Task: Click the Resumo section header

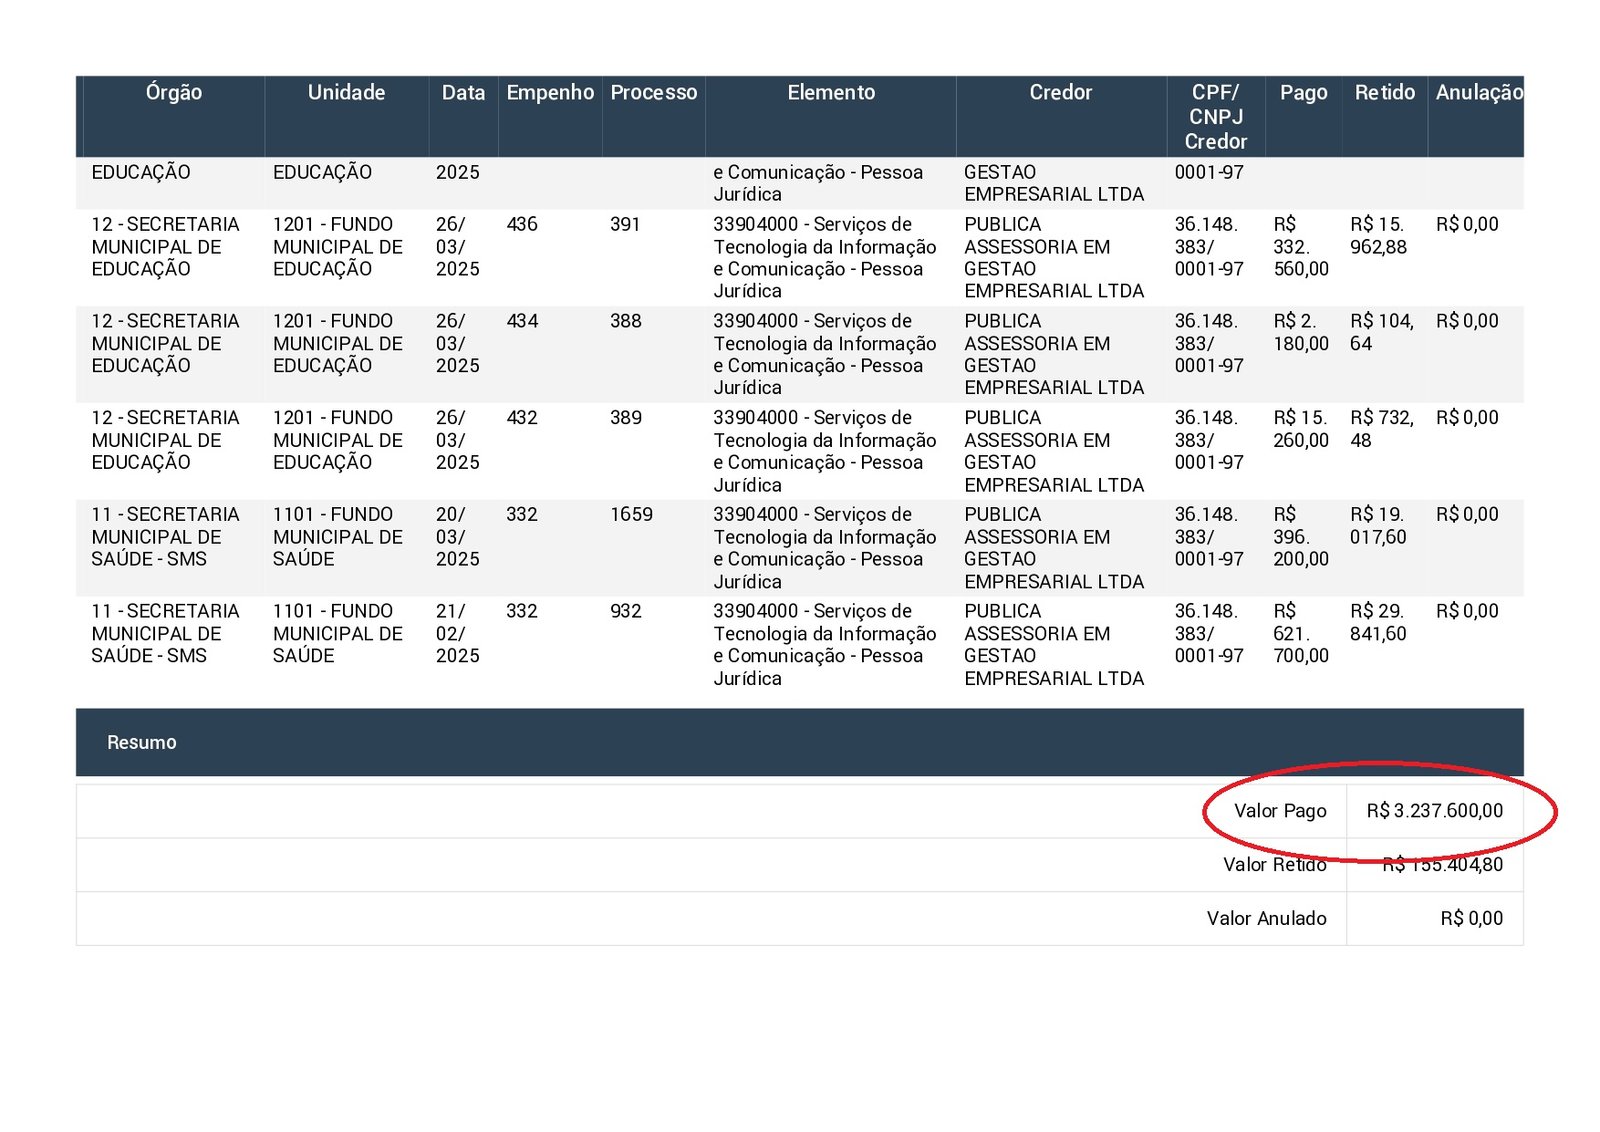Action: tap(142, 743)
